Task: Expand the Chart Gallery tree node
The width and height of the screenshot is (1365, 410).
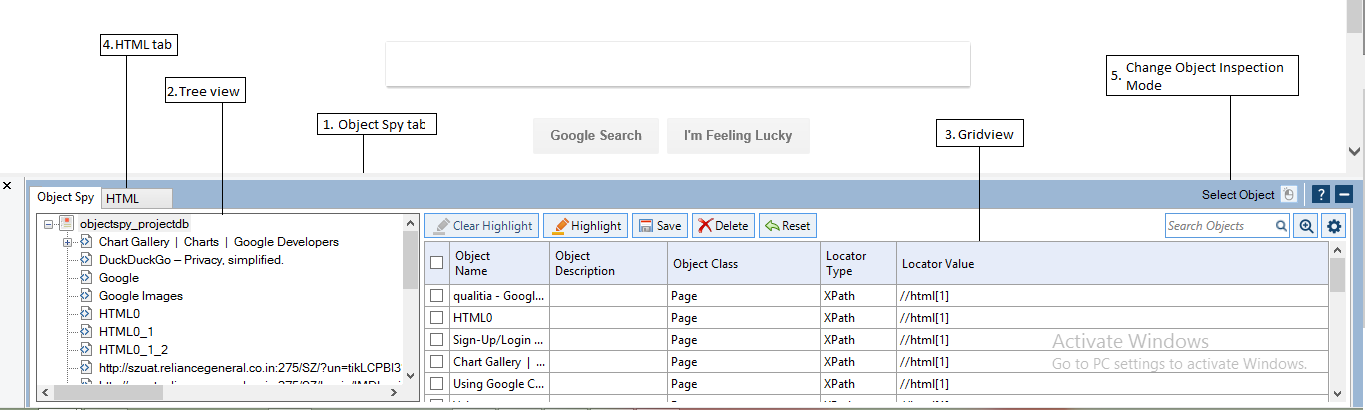Action: (67, 242)
